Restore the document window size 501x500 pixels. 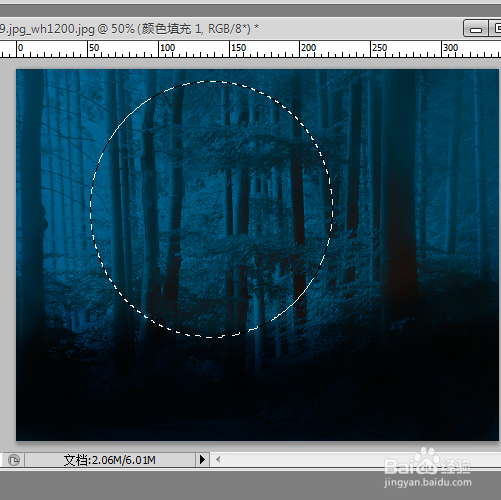(x=496, y=28)
